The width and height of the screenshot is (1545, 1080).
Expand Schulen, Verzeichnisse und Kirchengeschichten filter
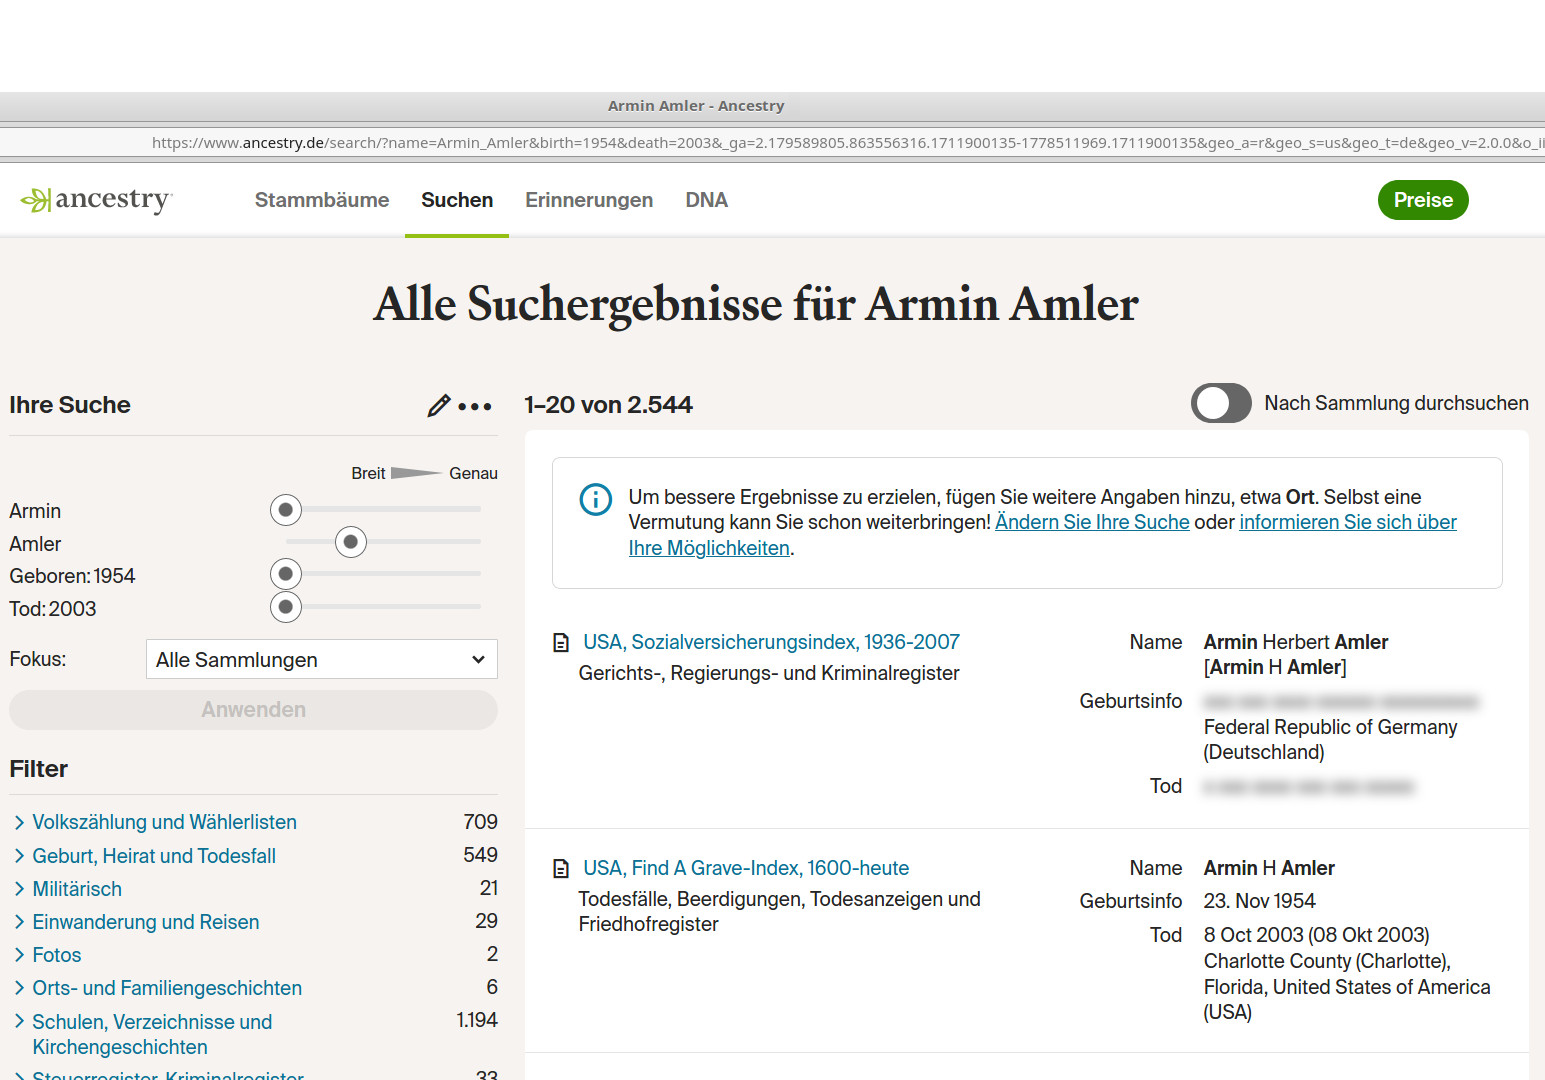[152, 1034]
